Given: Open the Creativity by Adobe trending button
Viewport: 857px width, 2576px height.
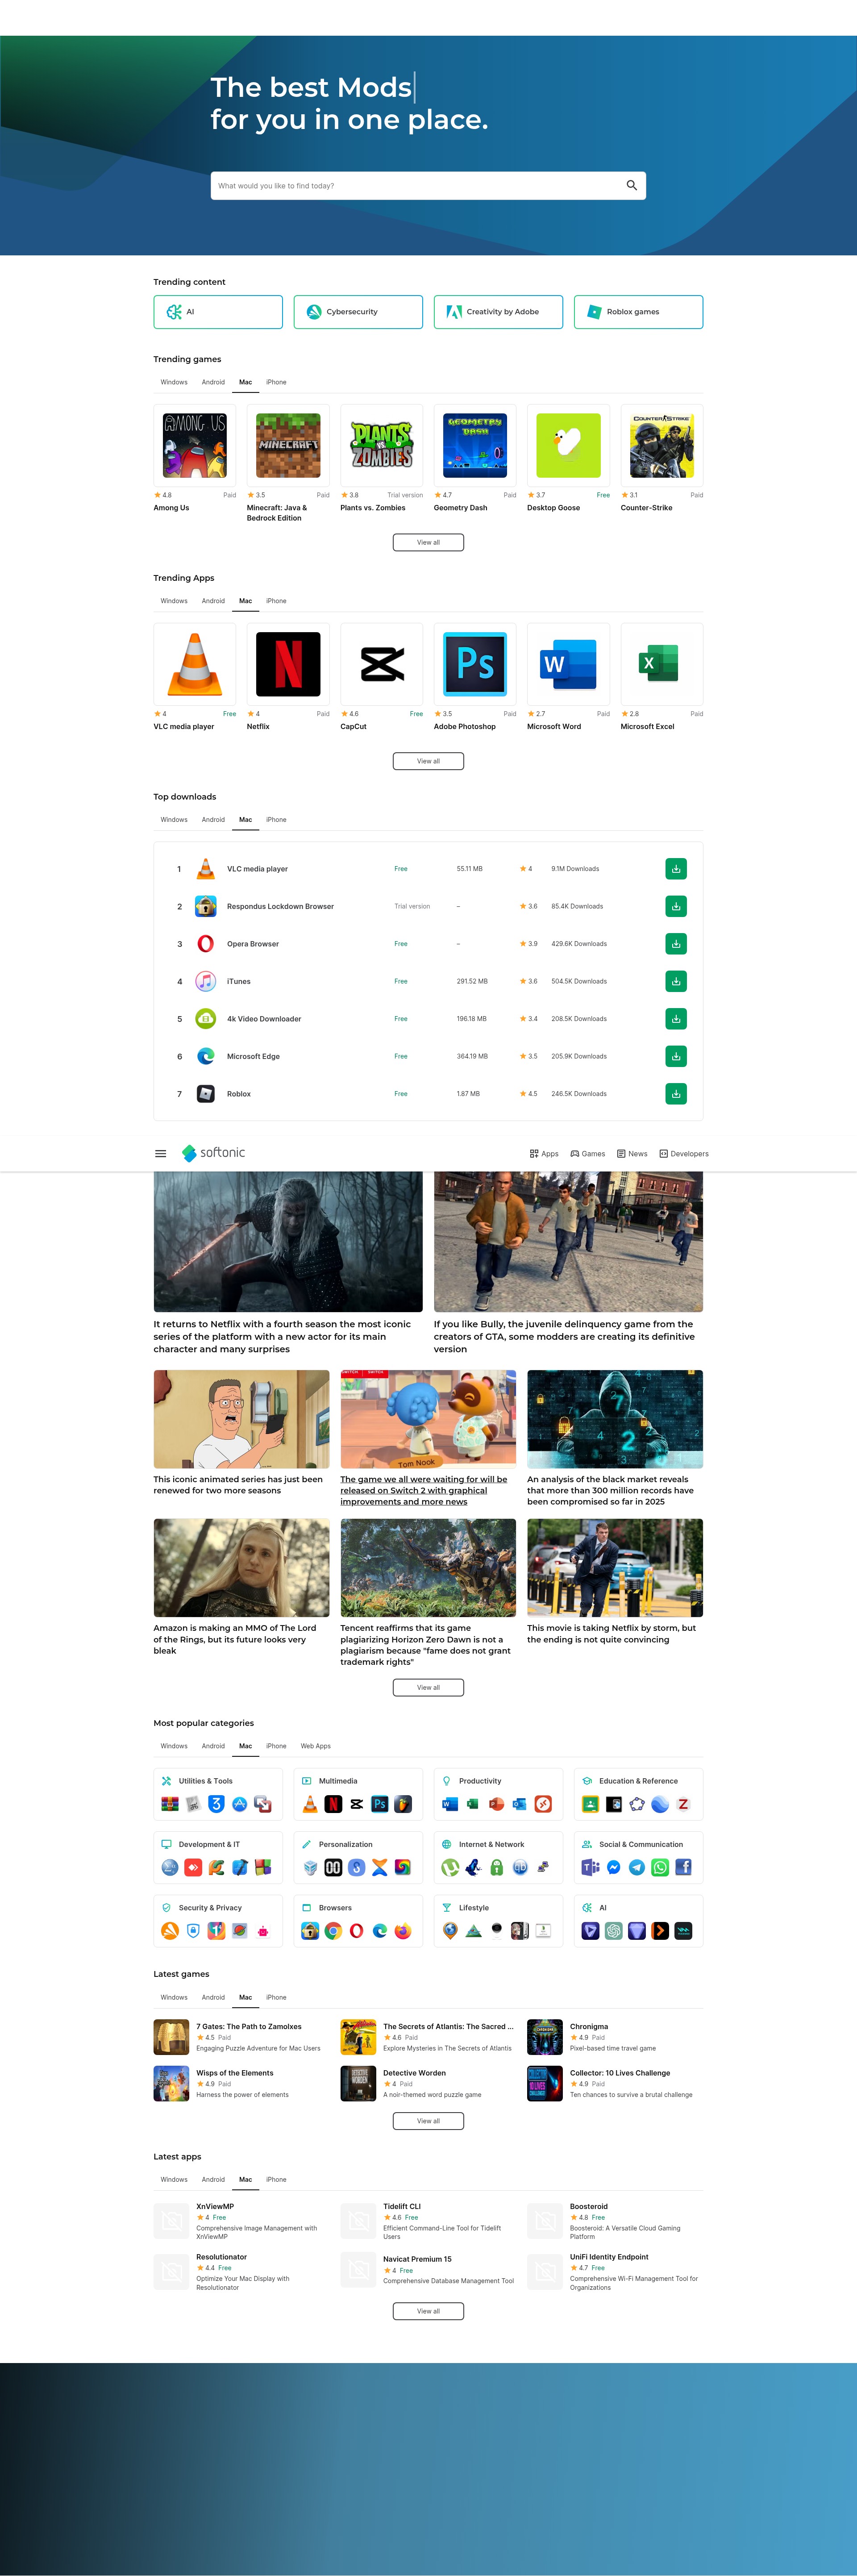Looking at the screenshot, I should point(498,312).
